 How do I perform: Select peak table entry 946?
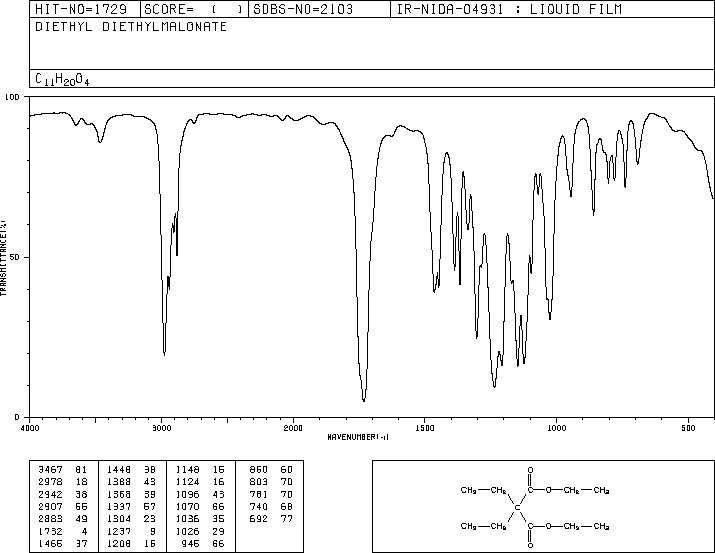click(x=190, y=543)
